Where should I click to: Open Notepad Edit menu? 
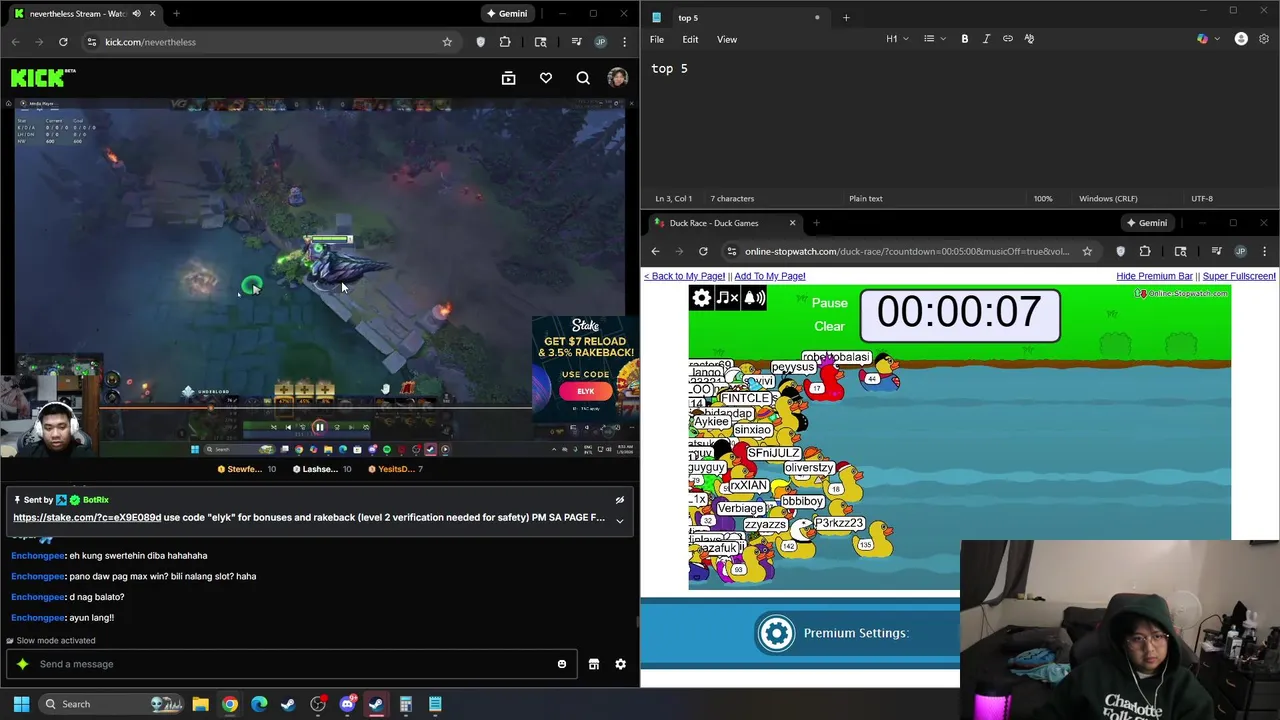coord(690,39)
